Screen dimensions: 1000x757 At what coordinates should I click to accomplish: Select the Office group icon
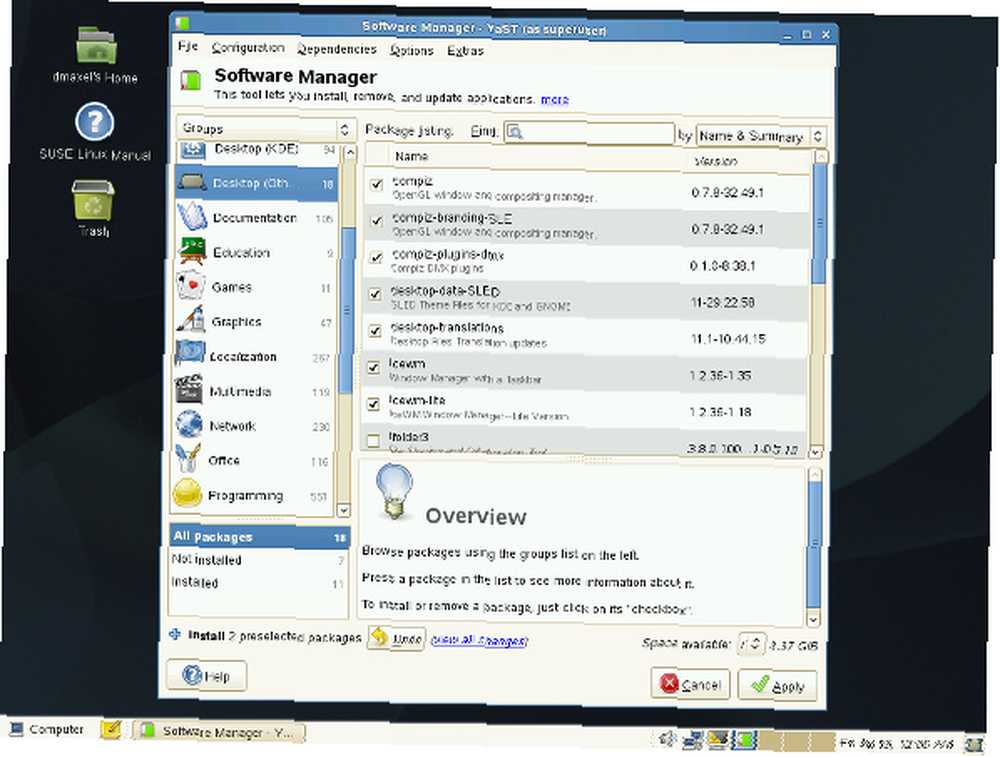tap(188, 458)
